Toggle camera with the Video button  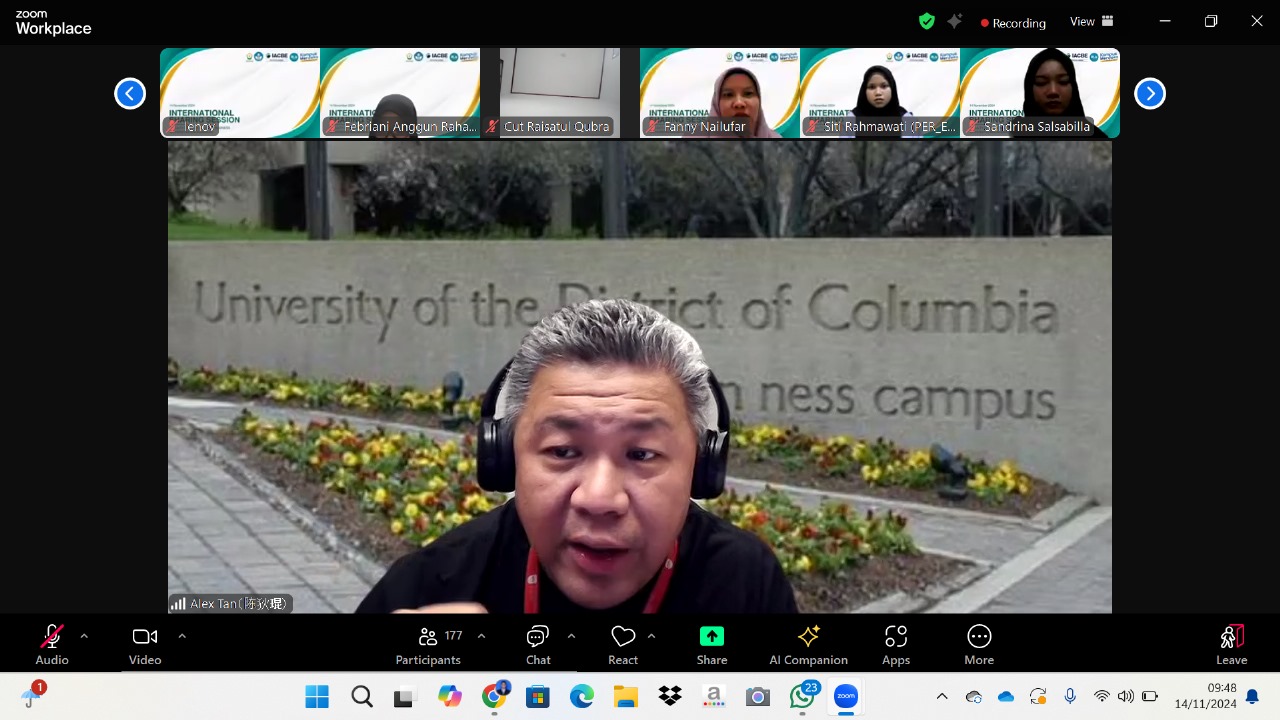pyautogui.click(x=145, y=645)
